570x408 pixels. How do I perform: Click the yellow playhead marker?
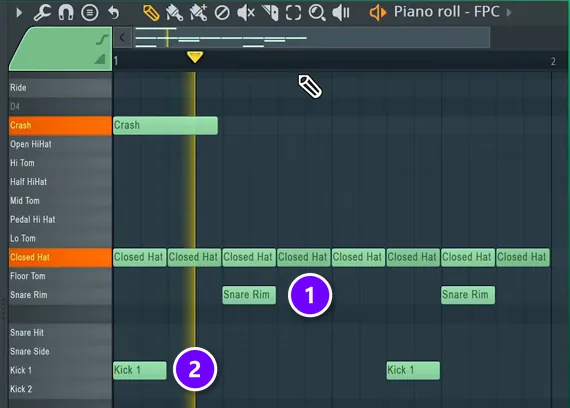click(195, 57)
